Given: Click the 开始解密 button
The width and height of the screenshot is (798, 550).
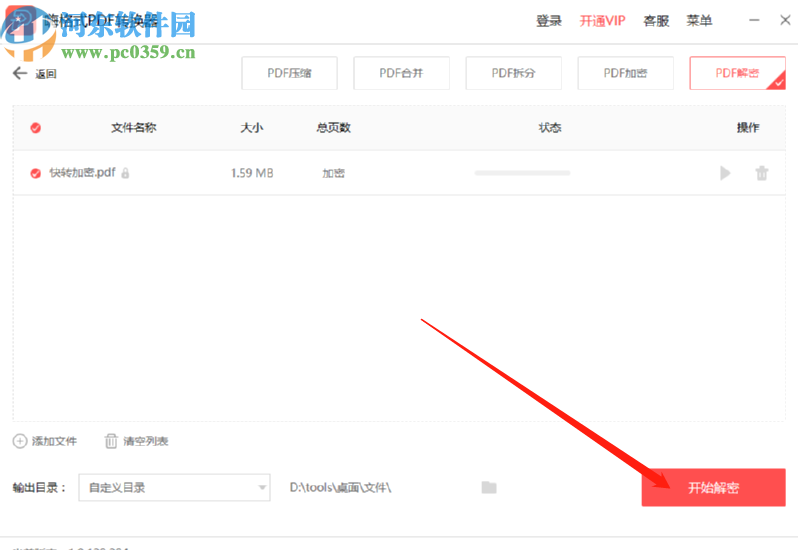Looking at the screenshot, I should [714, 487].
